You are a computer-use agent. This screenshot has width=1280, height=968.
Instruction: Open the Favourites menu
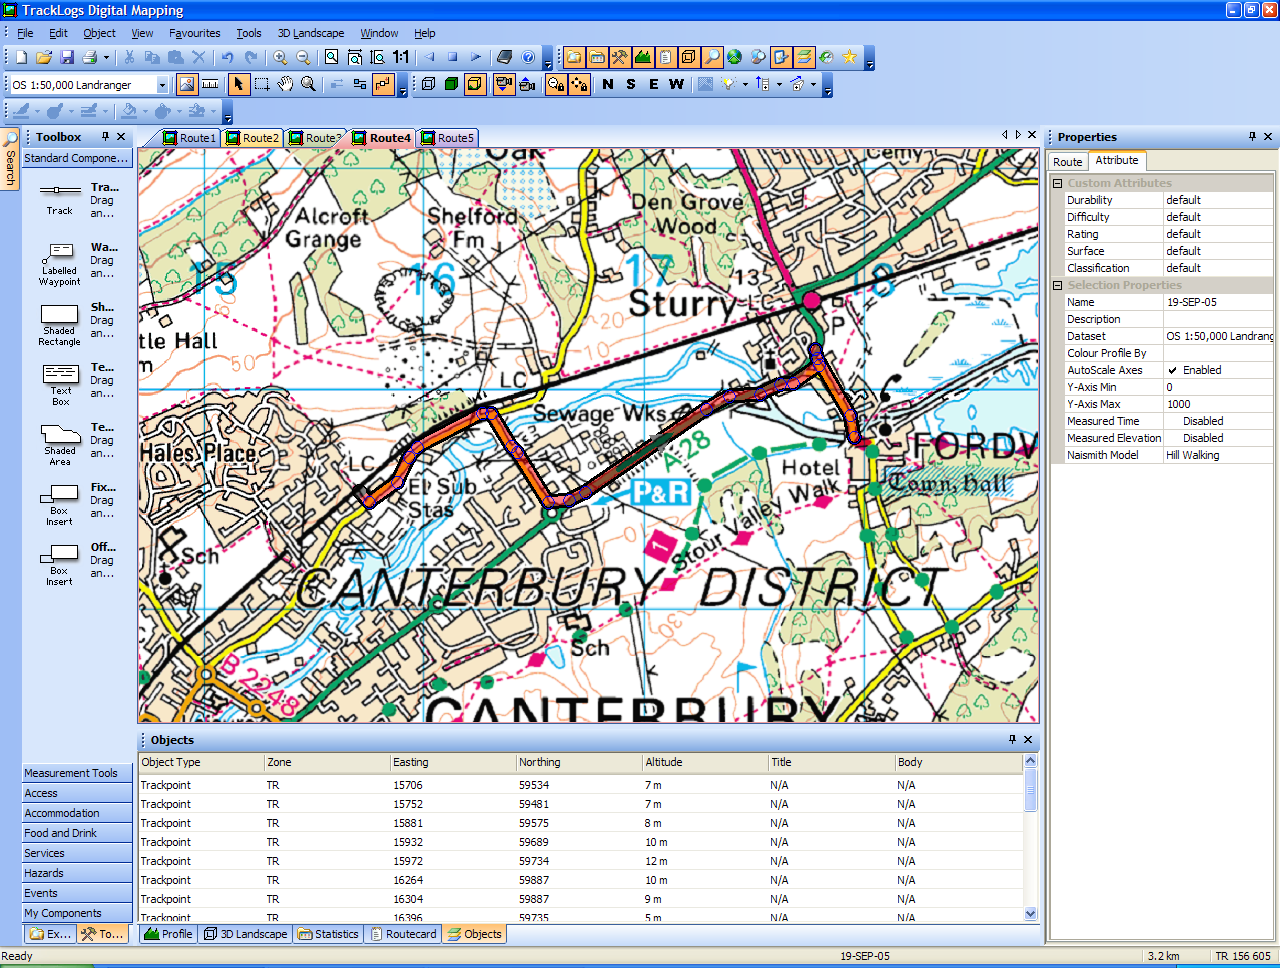tap(195, 33)
